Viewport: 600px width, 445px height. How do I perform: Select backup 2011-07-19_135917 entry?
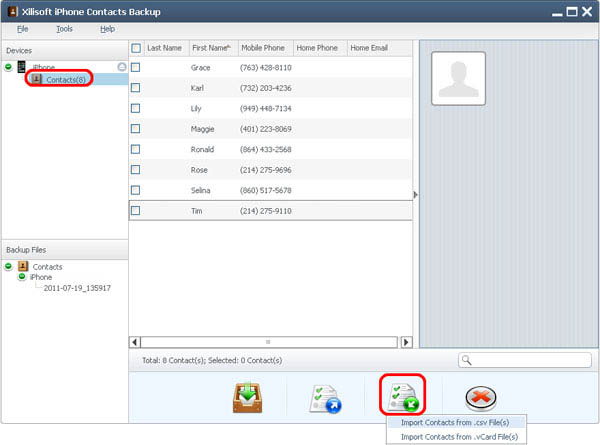click(76, 288)
